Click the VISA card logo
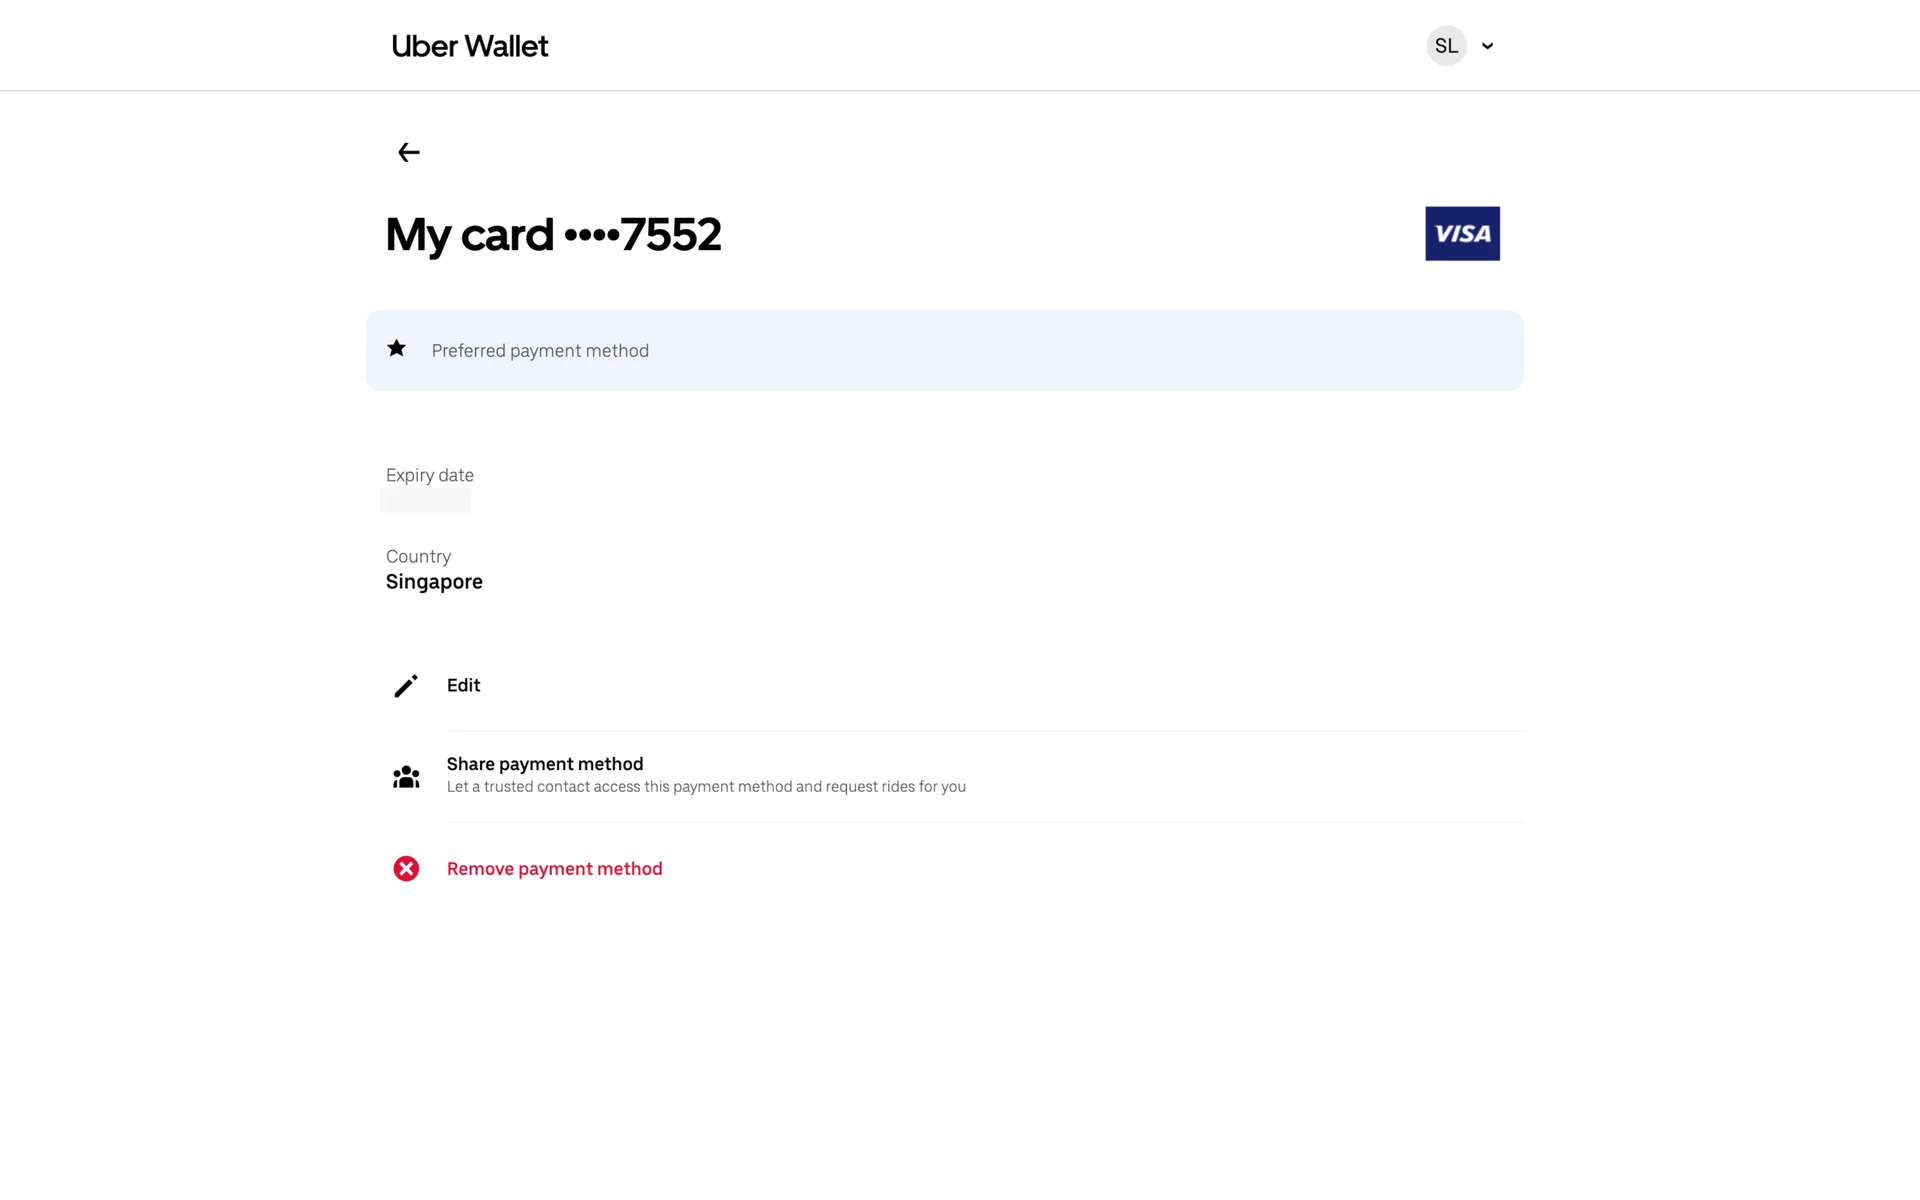 tap(1462, 234)
